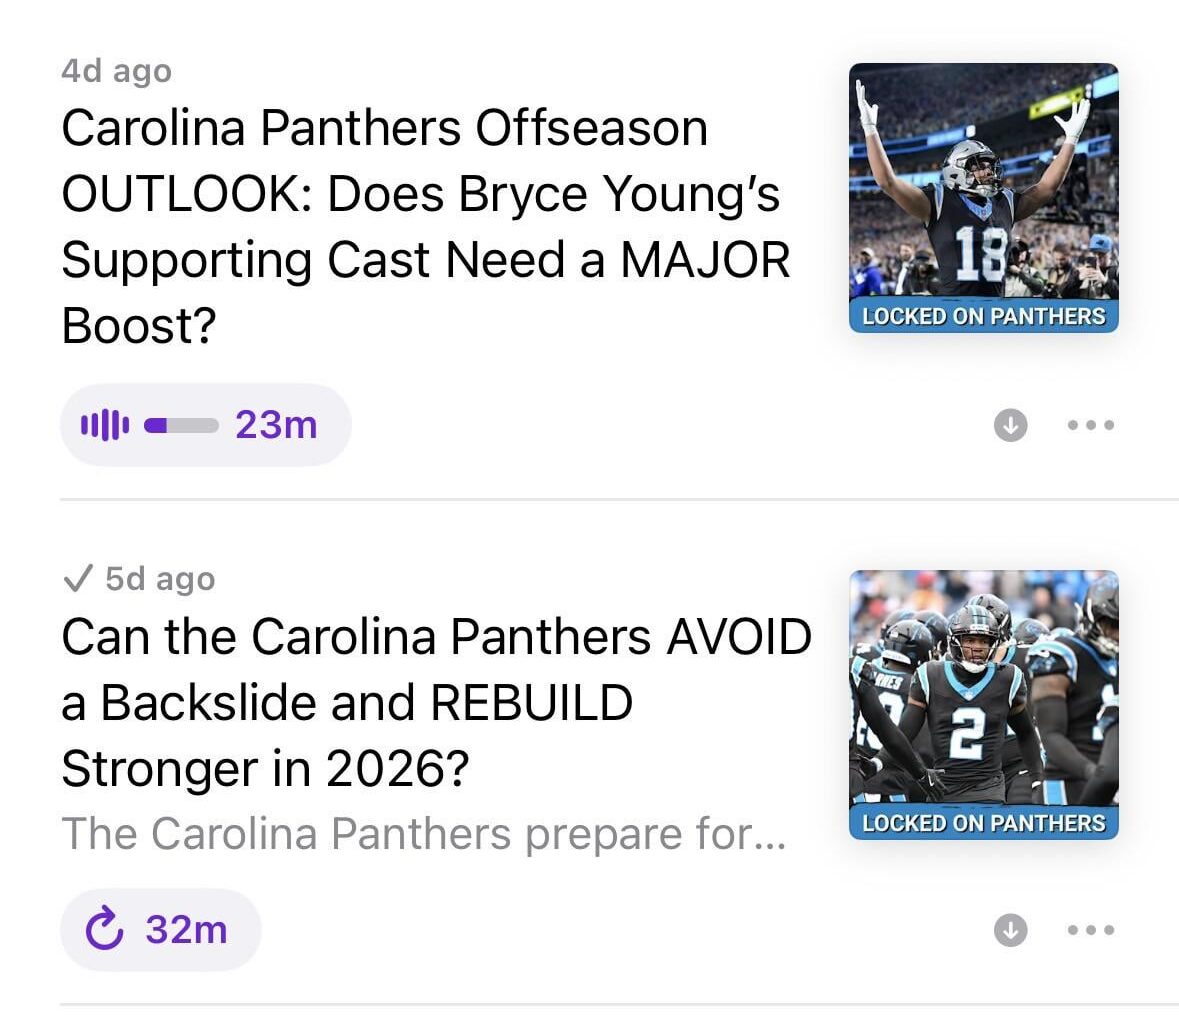
Task: Tap the '4d ago' timestamp
Action: point(116,71)
